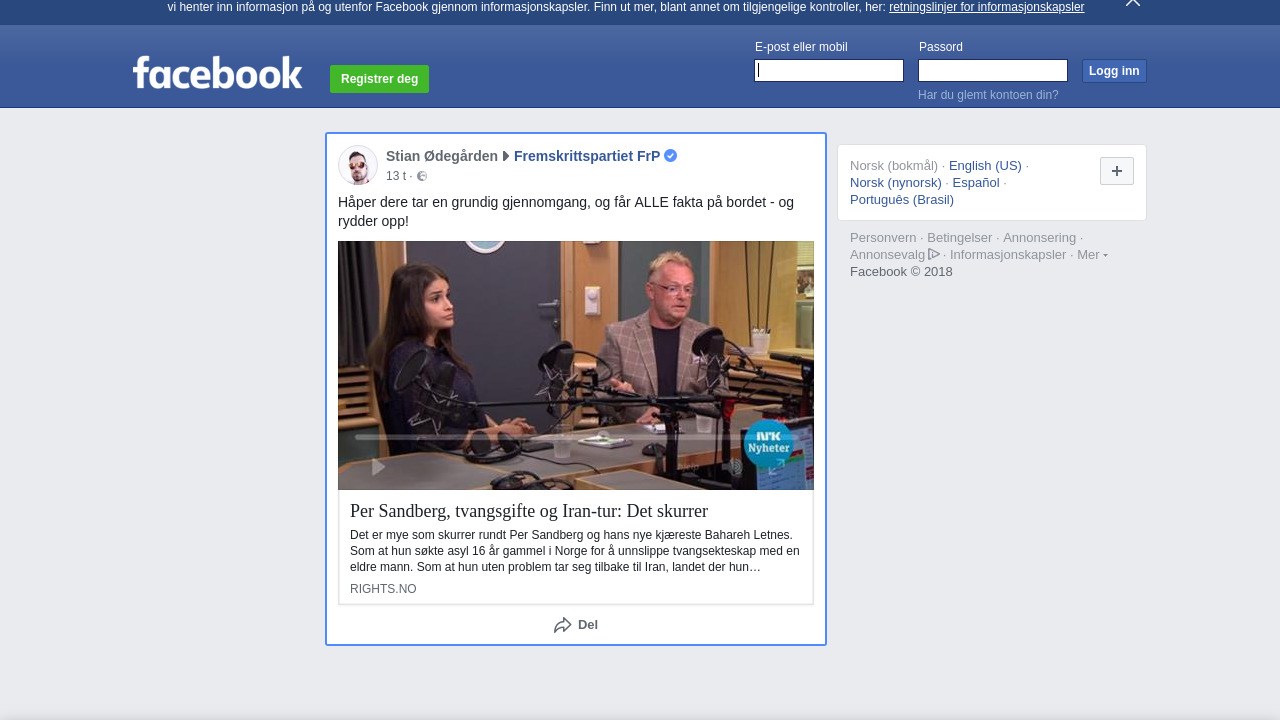Click the post text Håper dere tar en grundig
1280x720 pixels.
[566, 212]
